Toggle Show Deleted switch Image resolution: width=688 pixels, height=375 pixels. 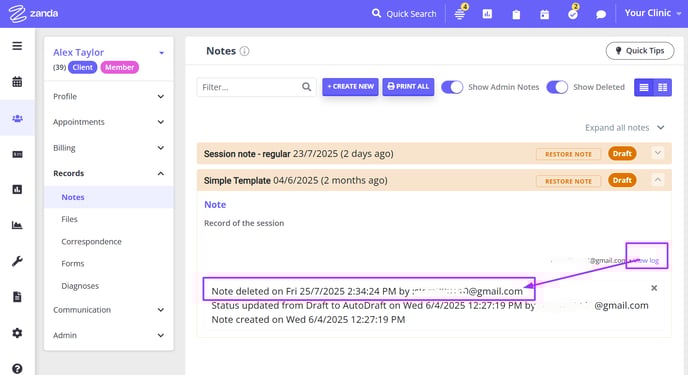(557, 87)
